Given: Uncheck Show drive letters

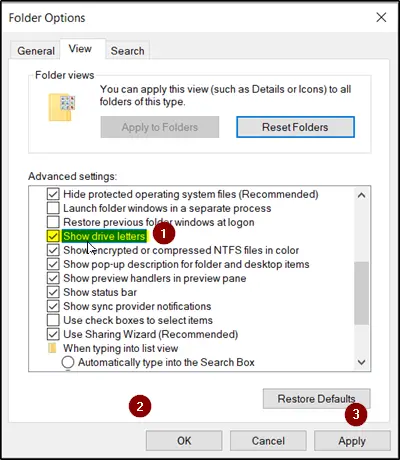Looking at the screenshot, I should tap(53, 236).
